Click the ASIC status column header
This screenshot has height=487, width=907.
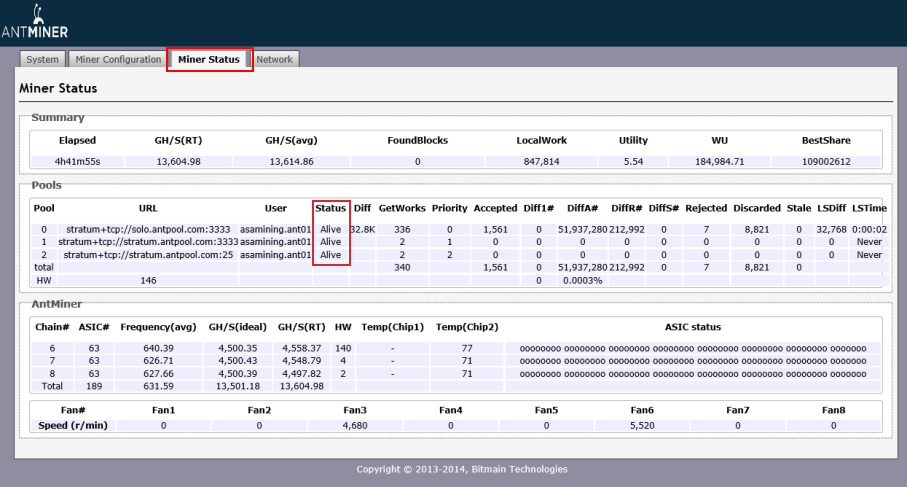pos(693,327)
